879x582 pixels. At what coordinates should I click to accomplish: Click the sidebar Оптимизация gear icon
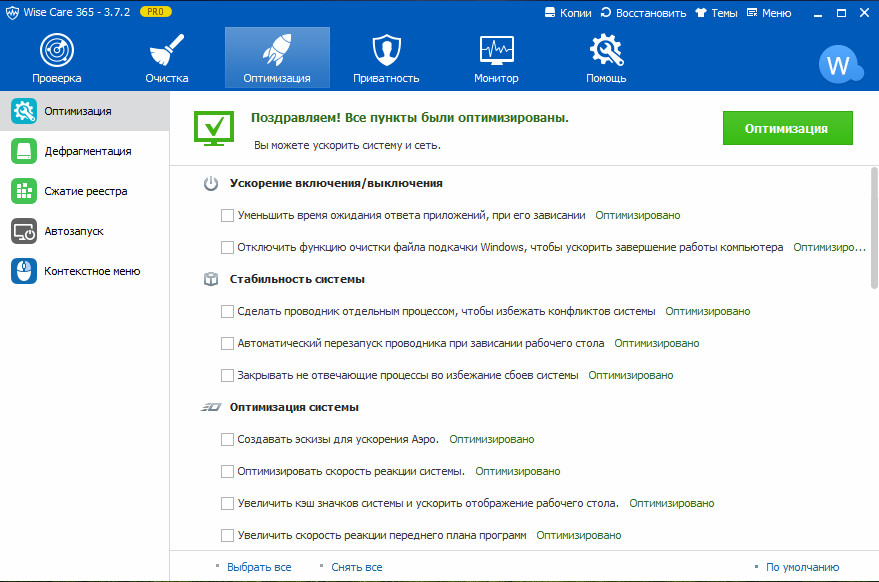click(24, 111)
